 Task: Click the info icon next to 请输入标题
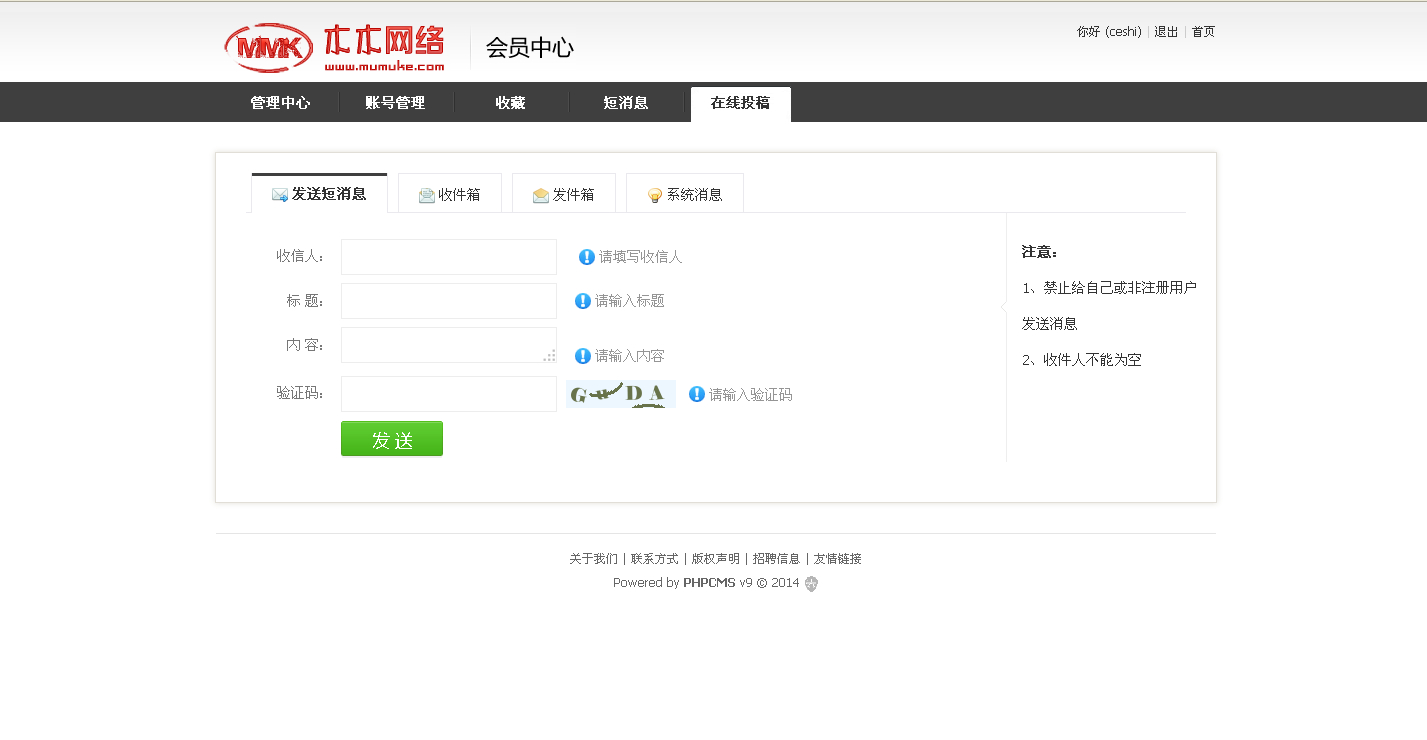[583, 301]
